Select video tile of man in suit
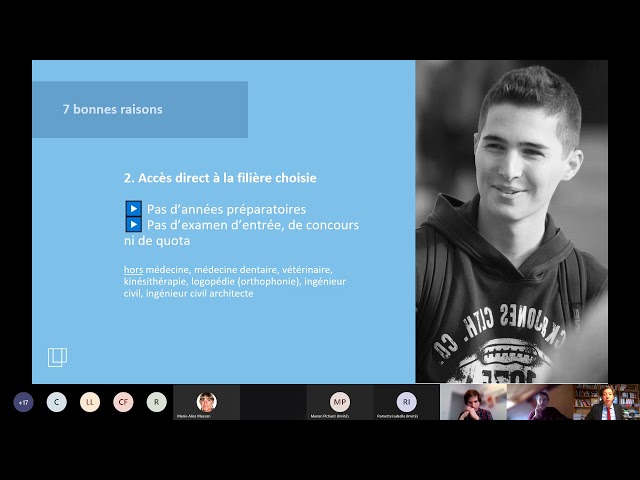The height and width of the screenshot is (480, 640). (606, 402)
